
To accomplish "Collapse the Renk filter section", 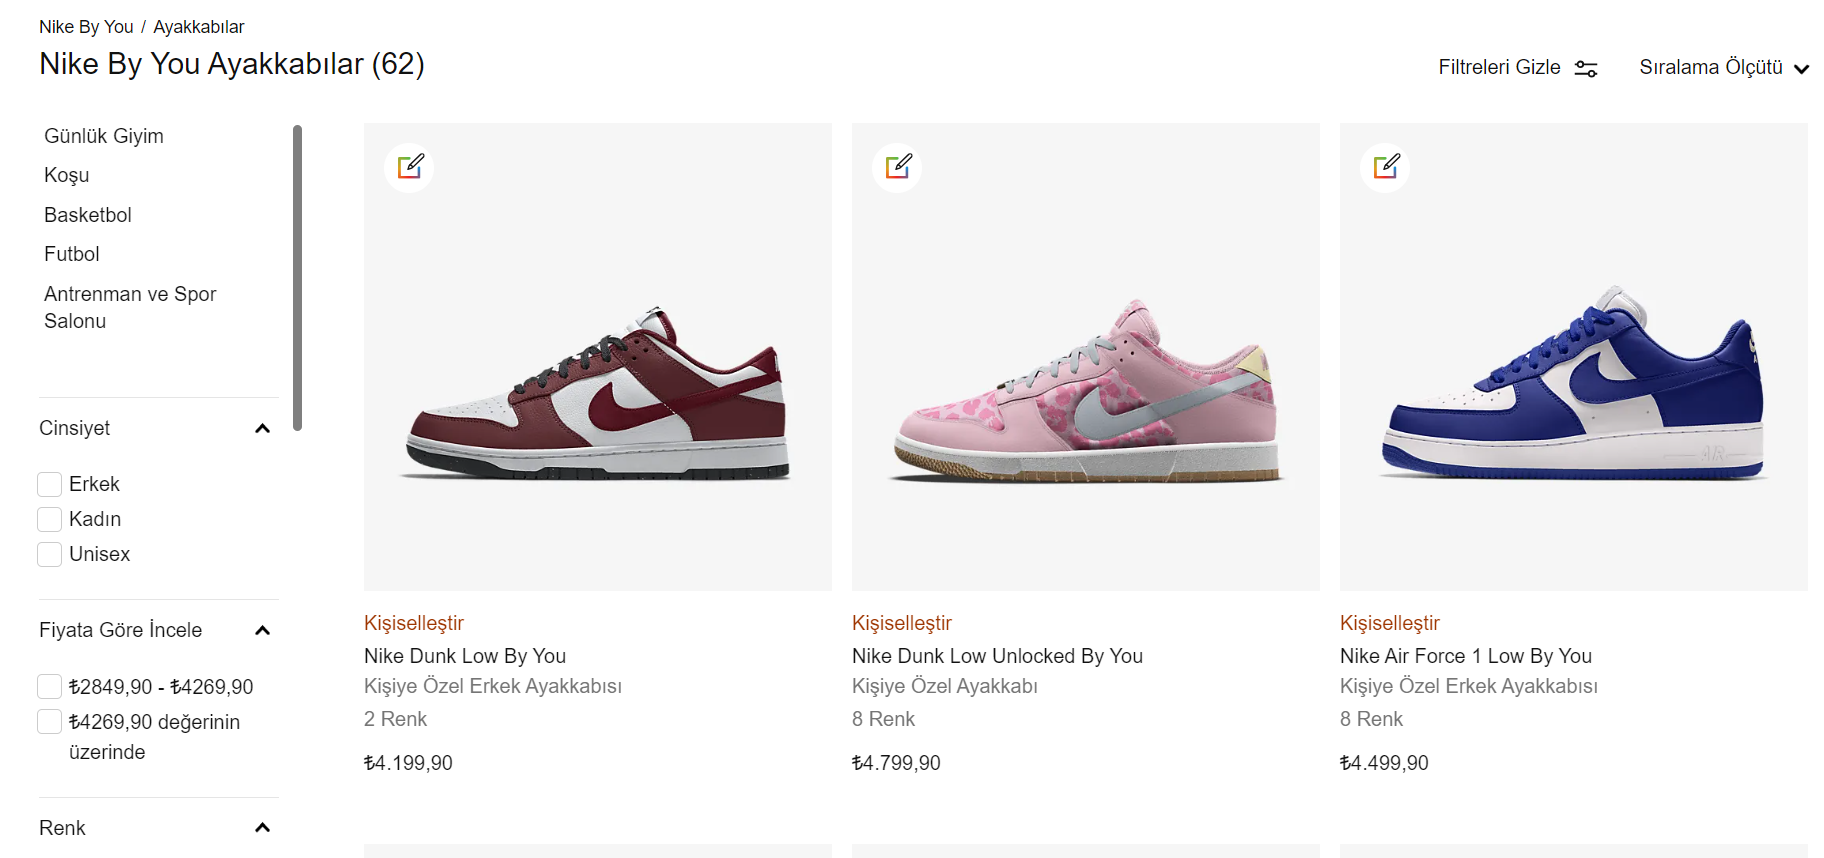I will (x=262, y=827).
